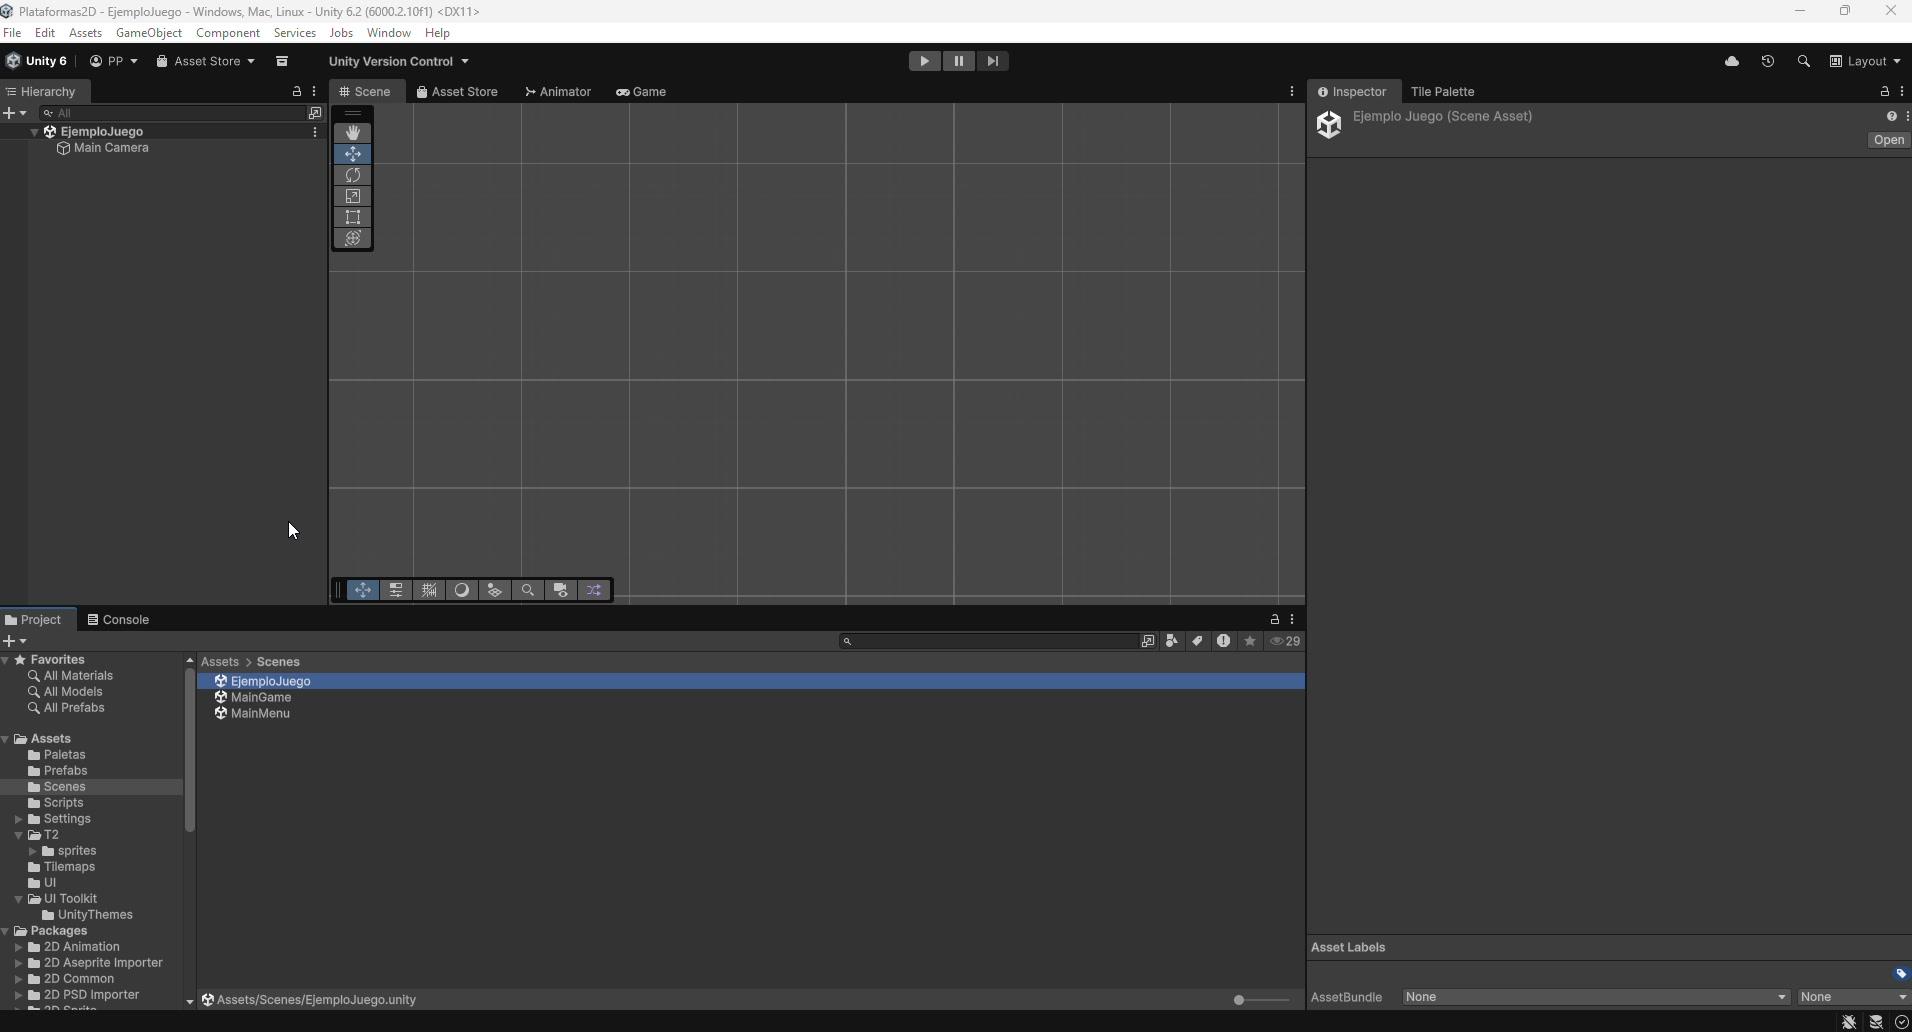This screenshot has width=1912, height=1032.
Task: Select the MainGame scene asset
Action: (261, 698)
